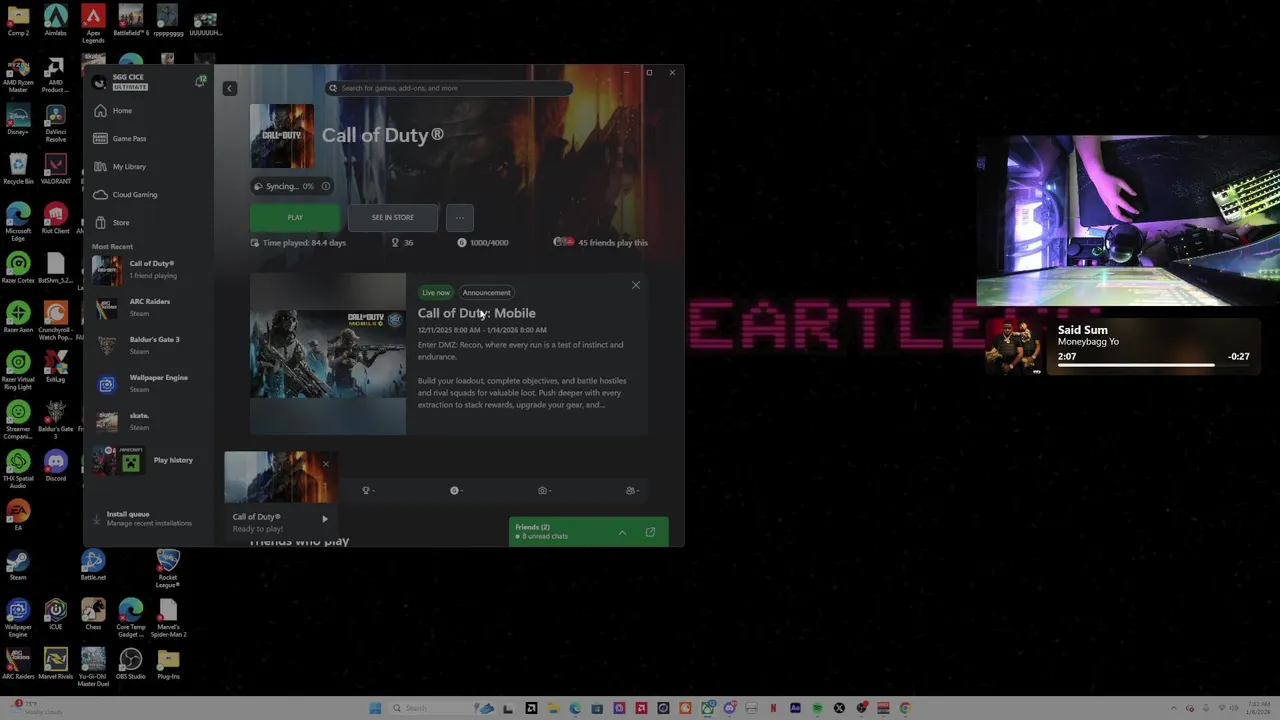Click the friends tab icon
Viewport: 1280px width, 720px height.
pos(631,490)
